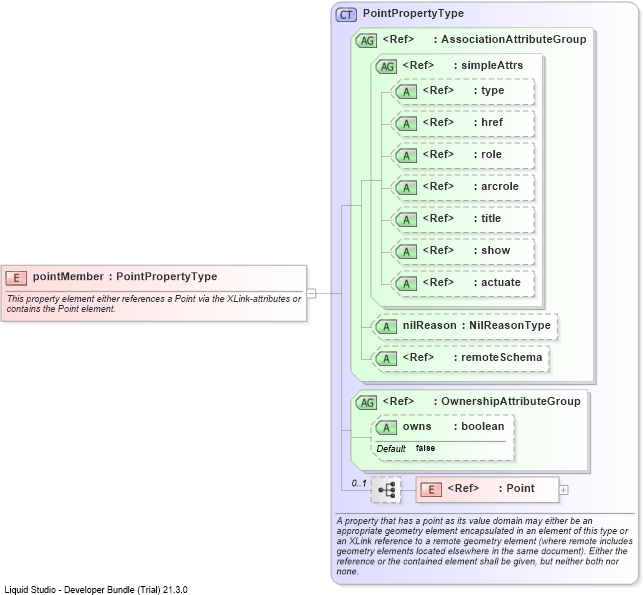Select pointMember : PointPropertyType label
643x595 pixels.
(x=125, y=276)
